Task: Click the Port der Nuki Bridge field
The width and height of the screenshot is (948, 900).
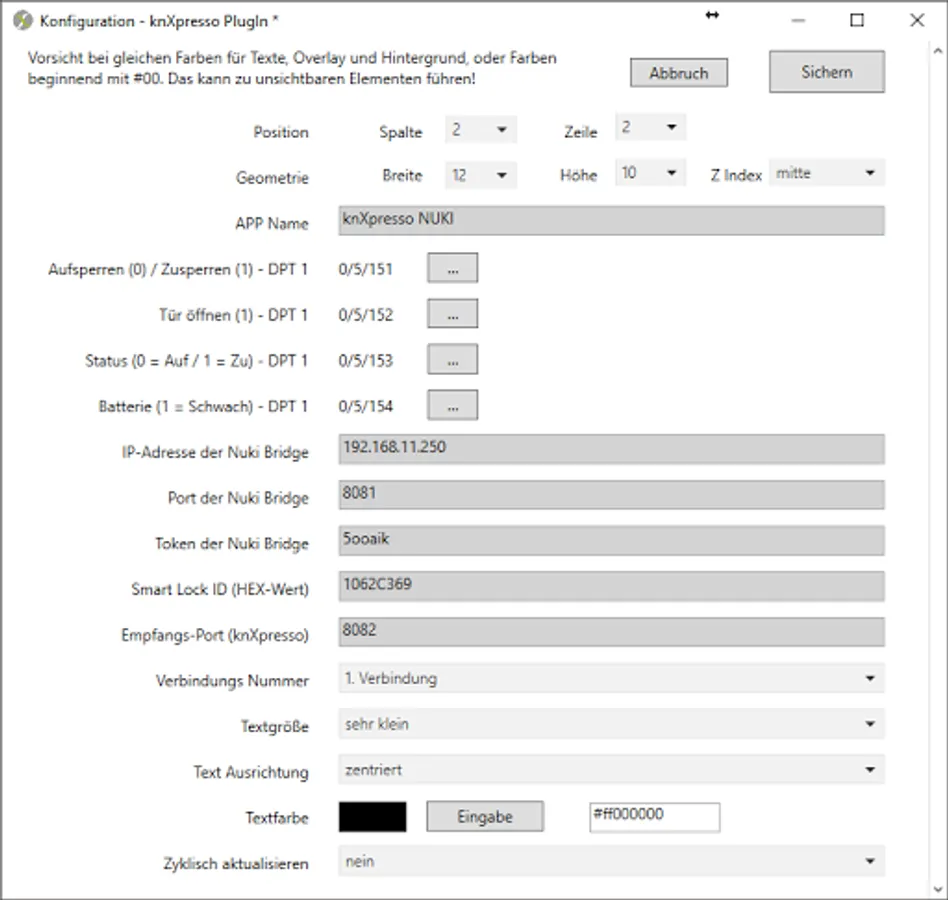Action: point(611,495)
